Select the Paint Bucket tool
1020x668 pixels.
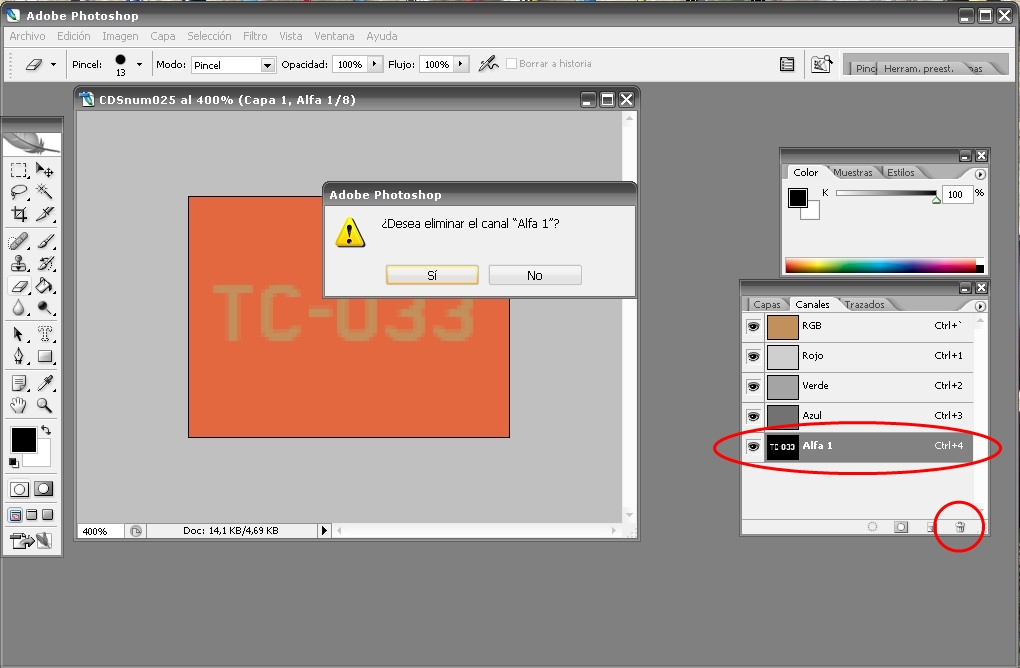coord(44,286)
